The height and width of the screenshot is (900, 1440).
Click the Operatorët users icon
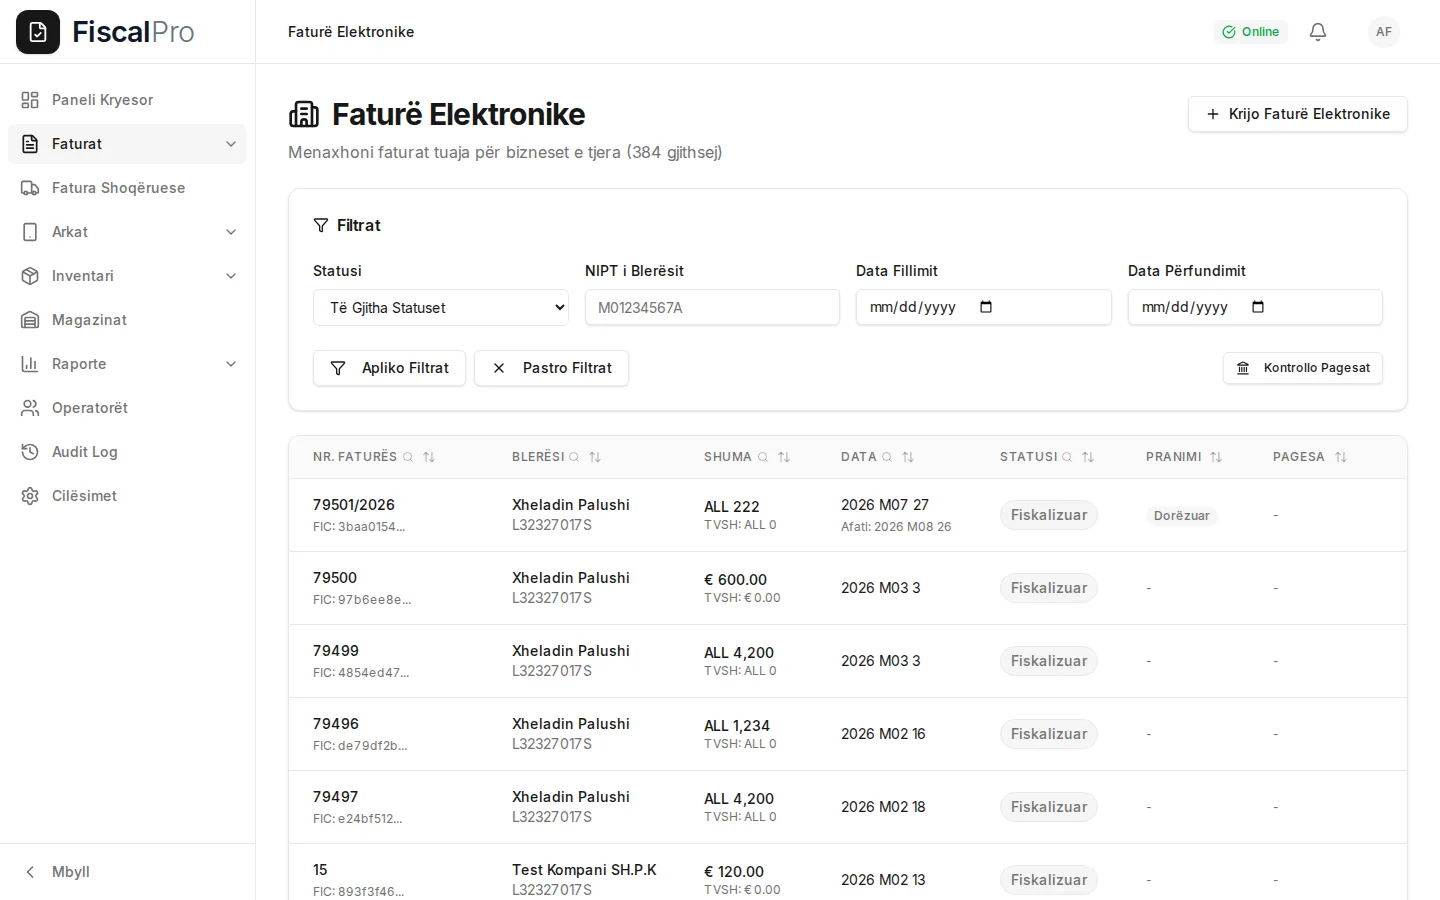point(30,408)
